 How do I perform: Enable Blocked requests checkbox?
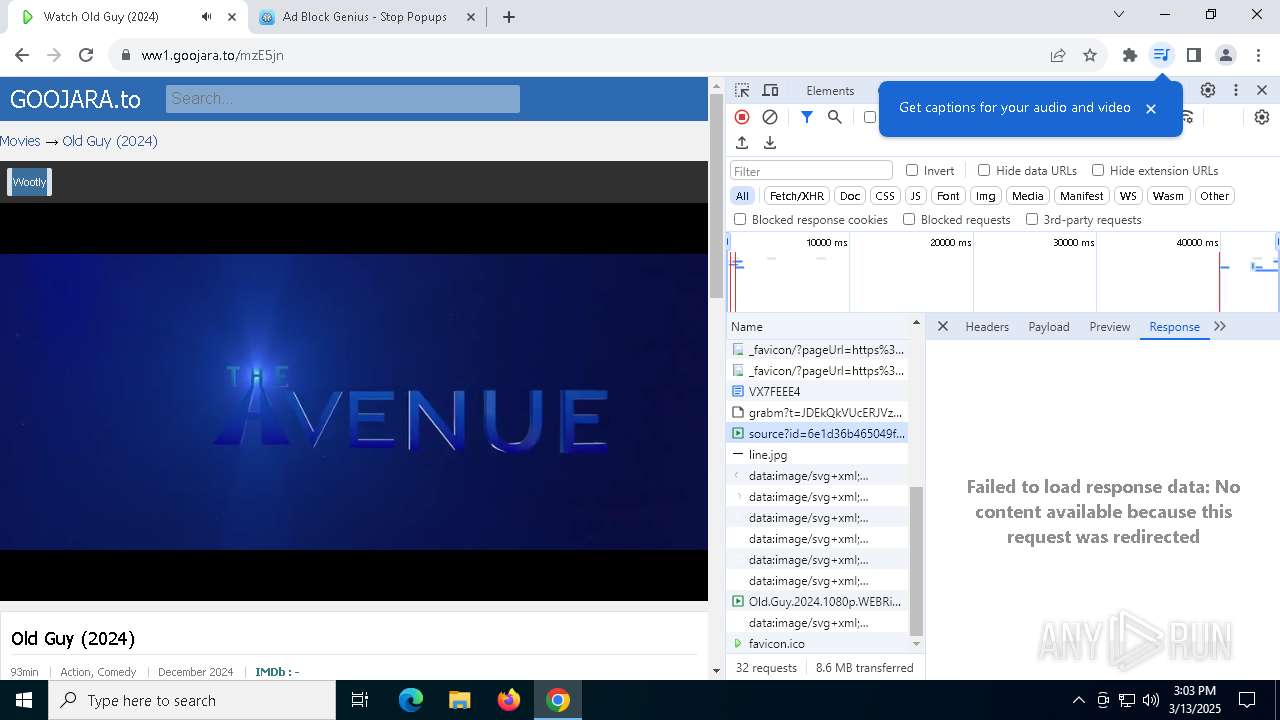(909, 219)
